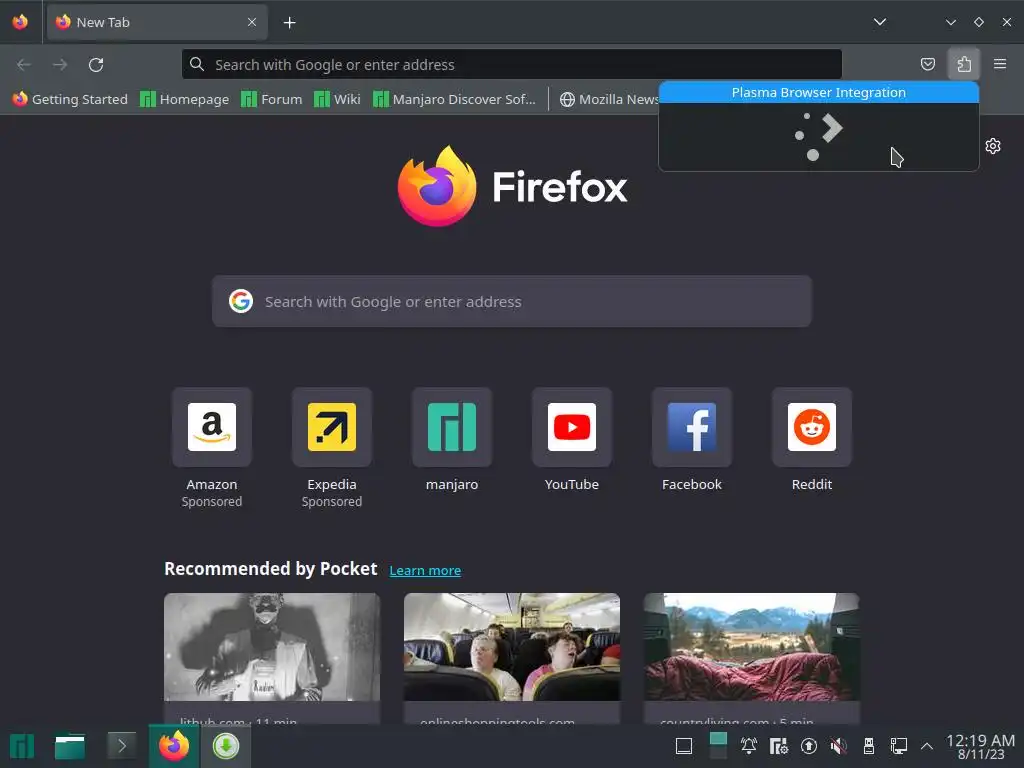Click the Pocket Learn more link
Screen dimensions: 1024x768
425,570
